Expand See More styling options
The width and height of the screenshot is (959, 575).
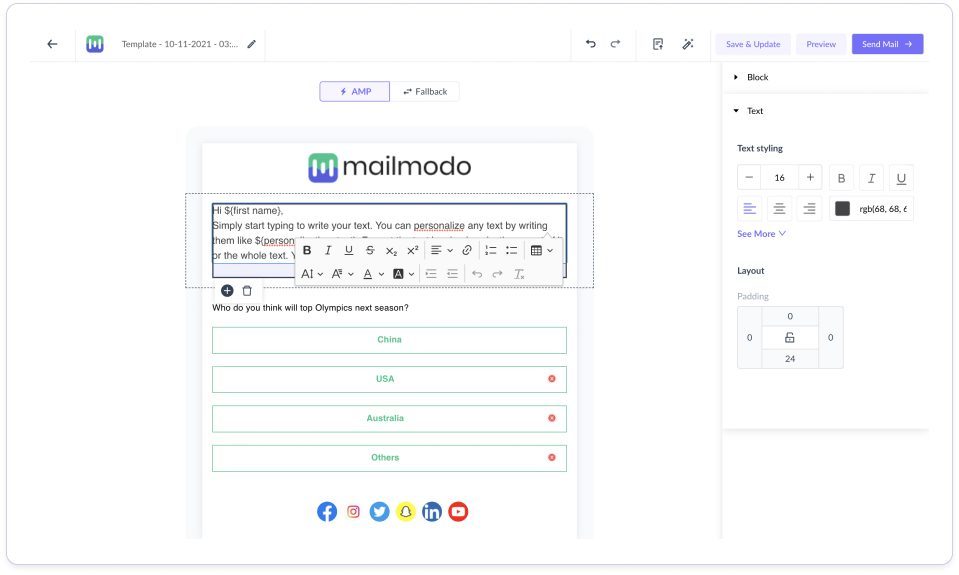tap(761, 234)
